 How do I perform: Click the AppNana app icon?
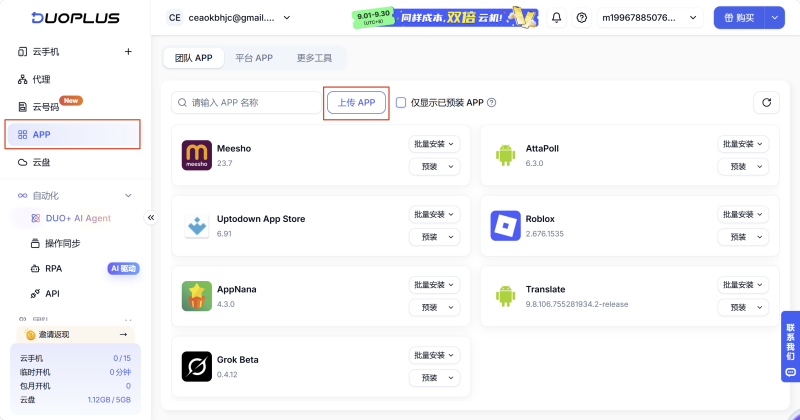click(196, 296)
